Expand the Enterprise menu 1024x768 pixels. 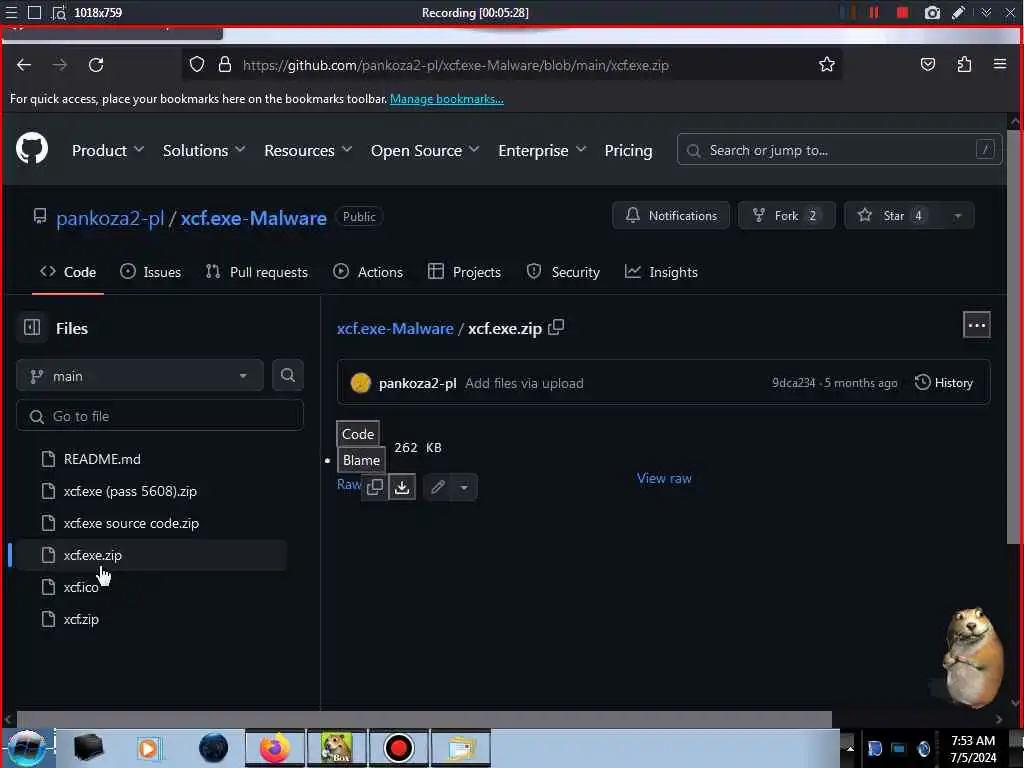point(542,150)
